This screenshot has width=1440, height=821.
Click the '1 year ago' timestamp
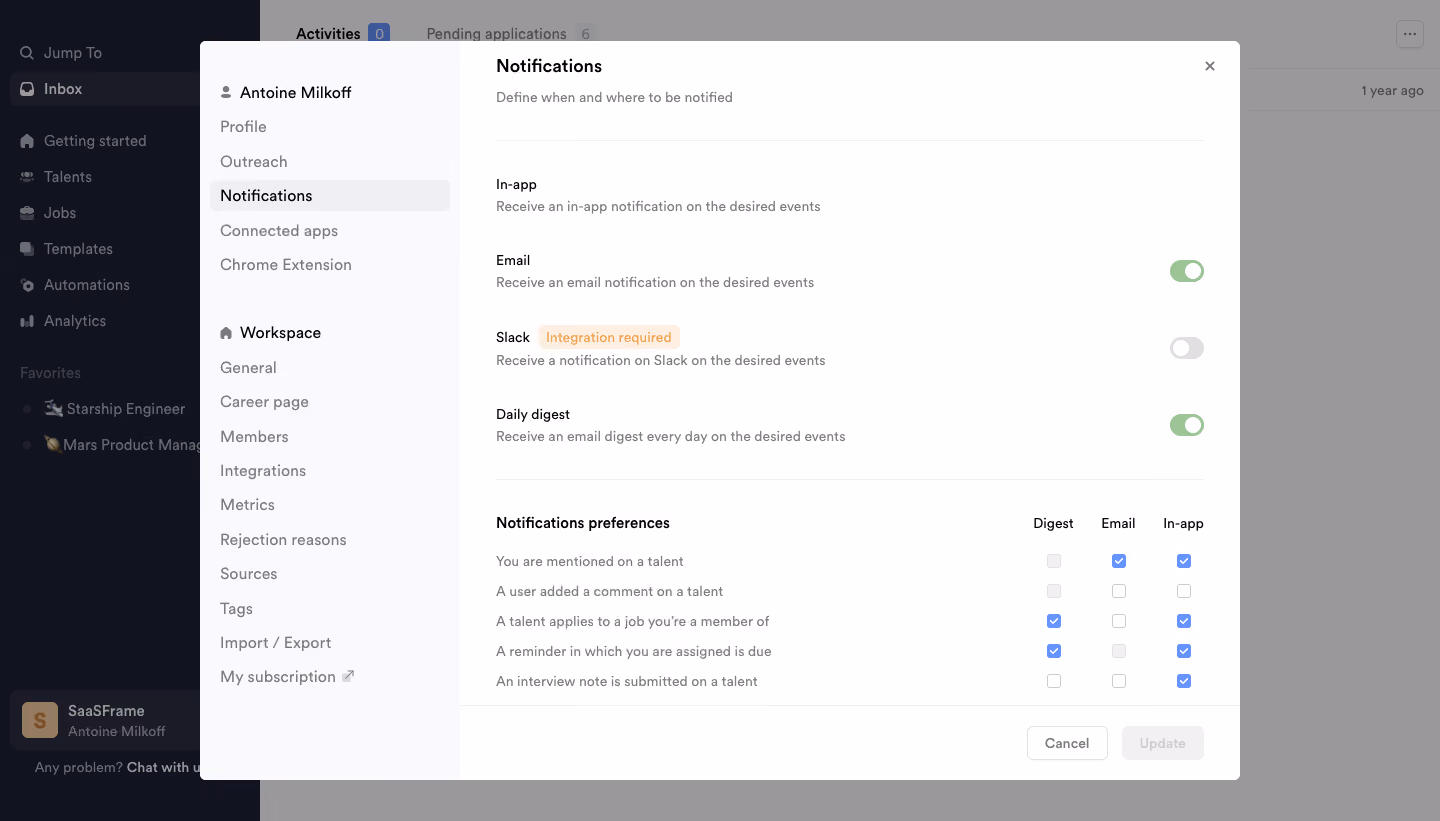click(1392, 90)
